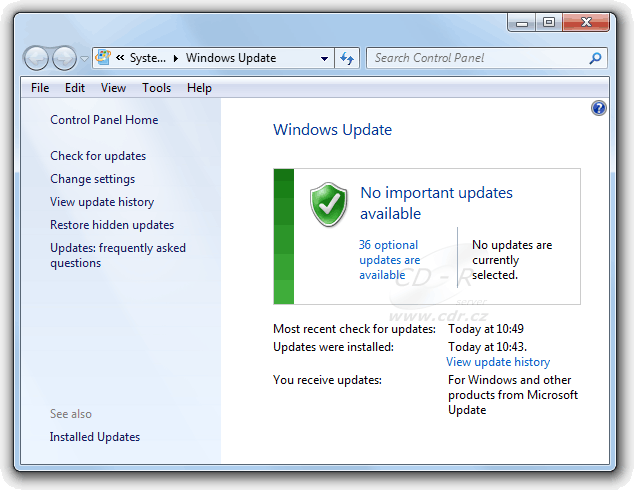Viewport: 634px width, 490px height.
Task: Open View update history in sidebar
Action: 102,202
